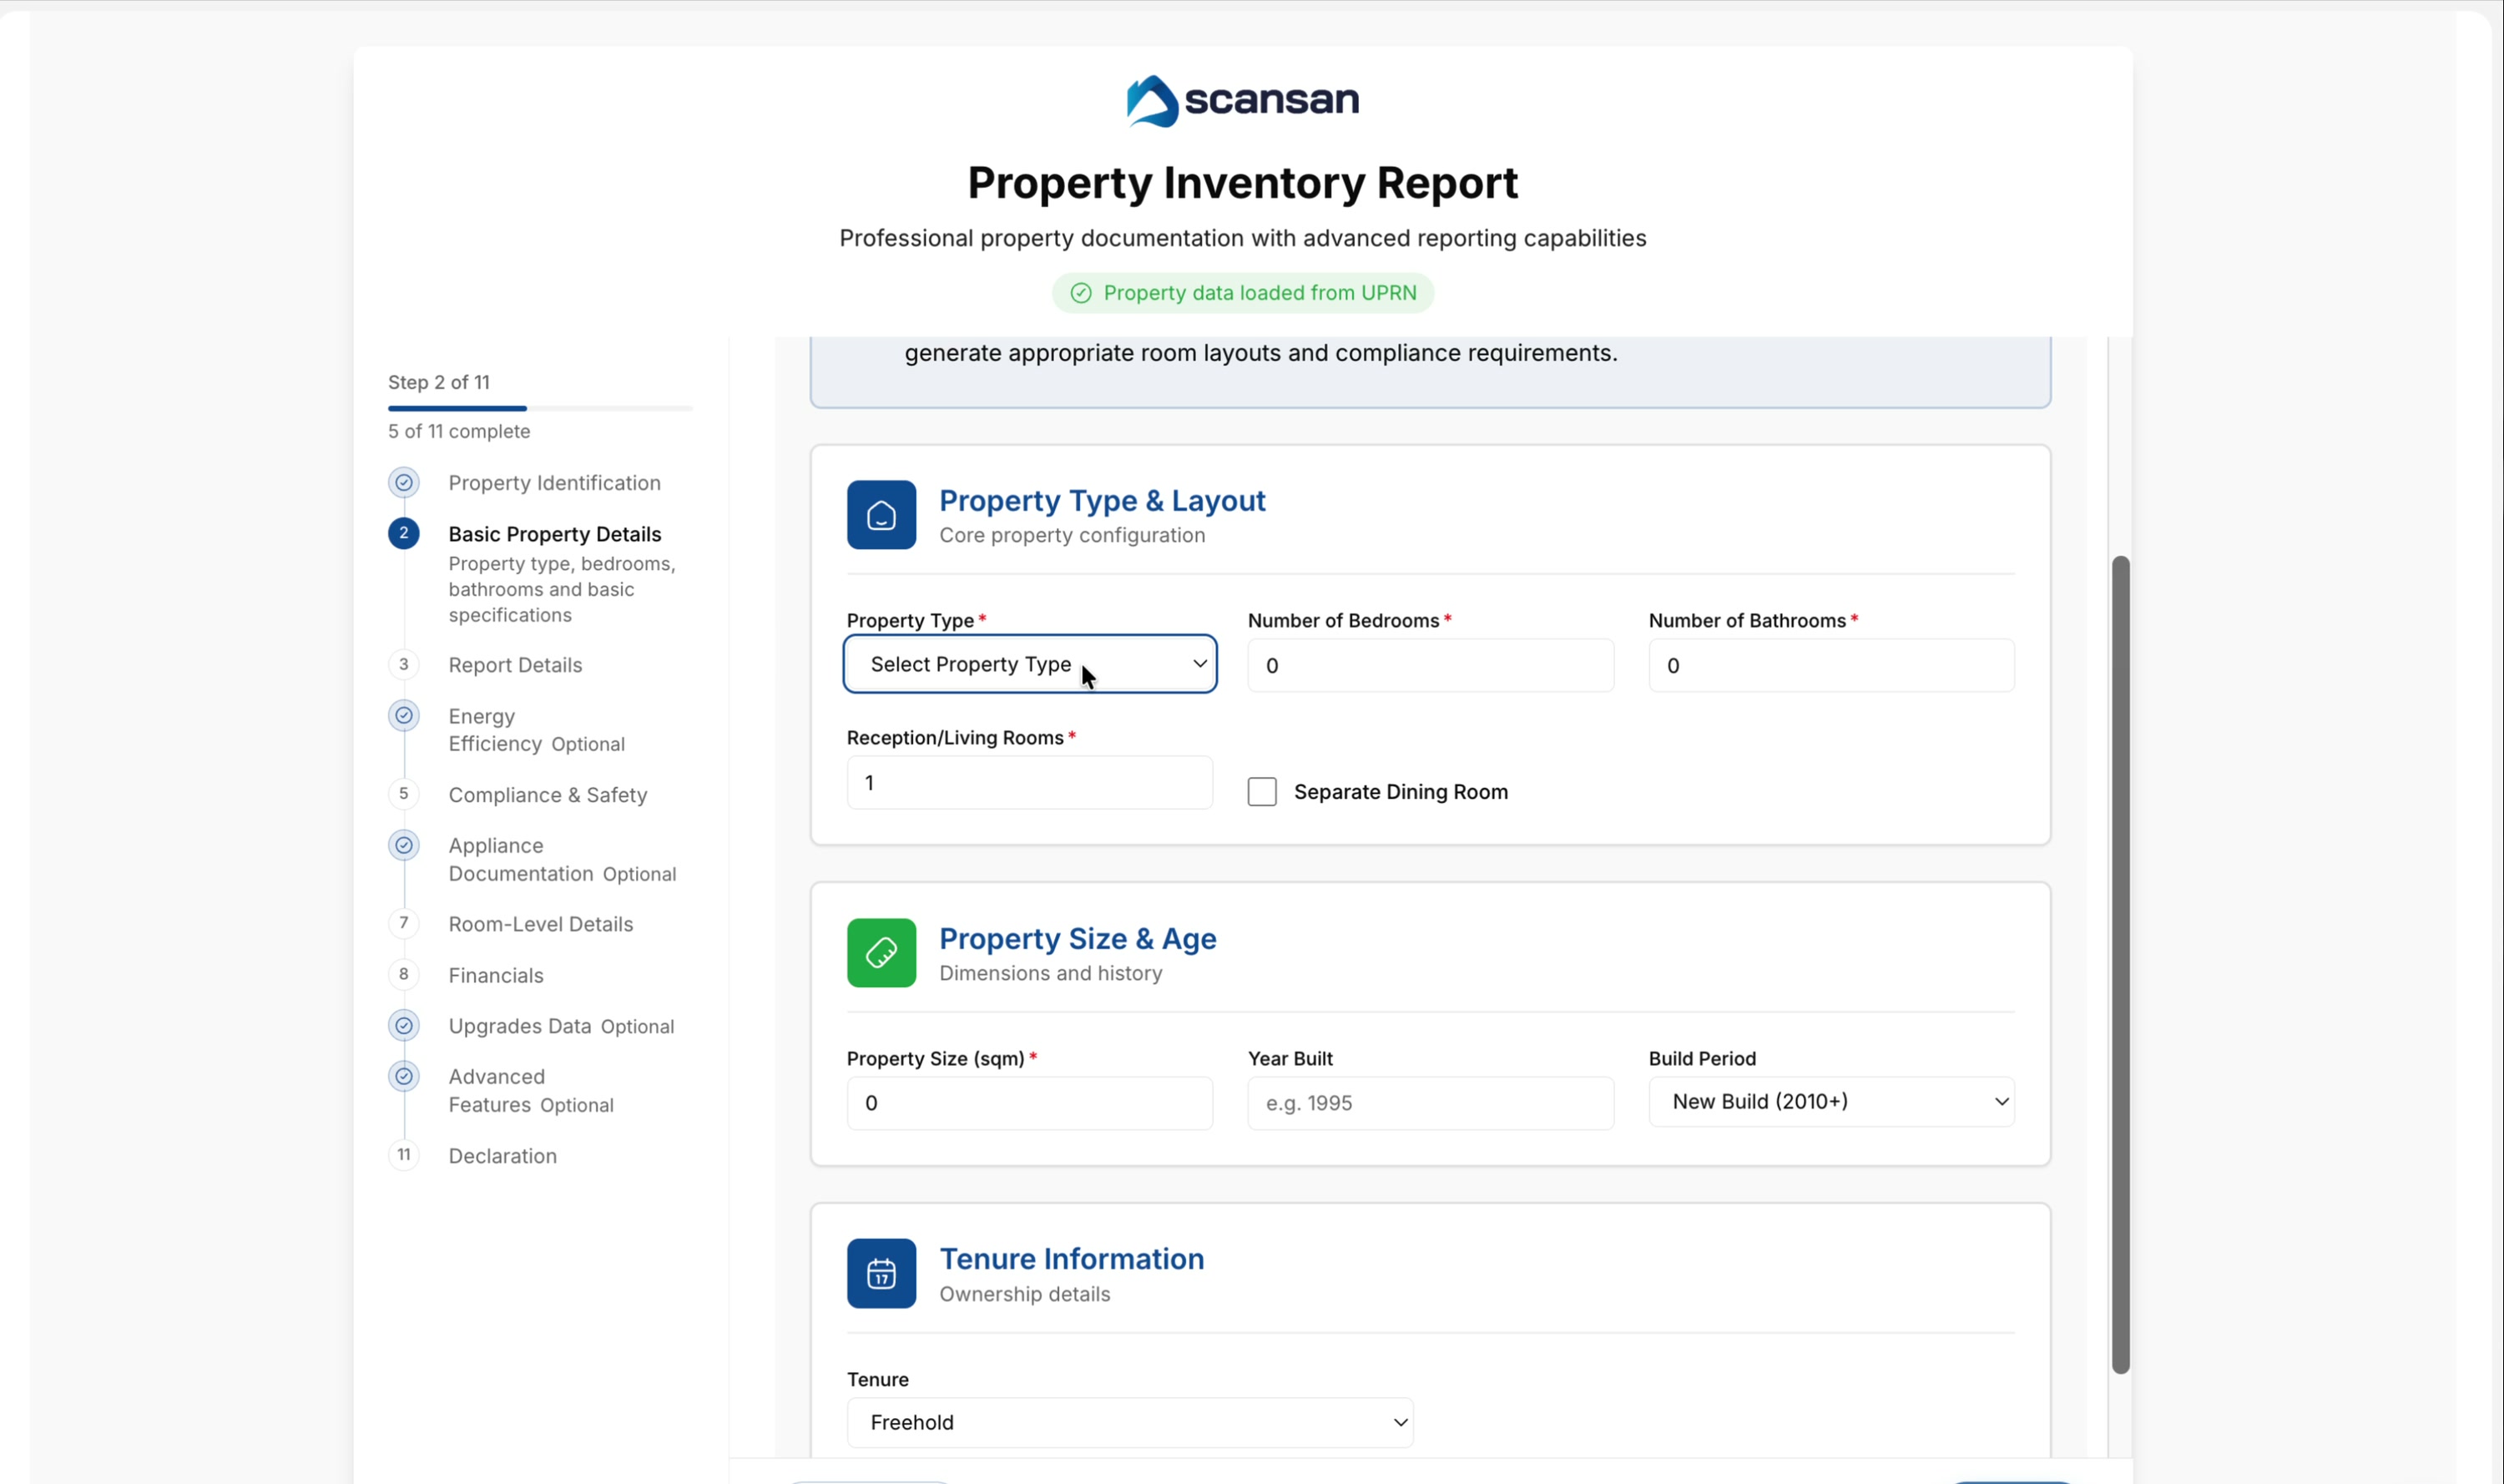The image size is (2504, 1484).
Task: Click the checkmark icon beside Advanced Features
Action: point(404,1077)
